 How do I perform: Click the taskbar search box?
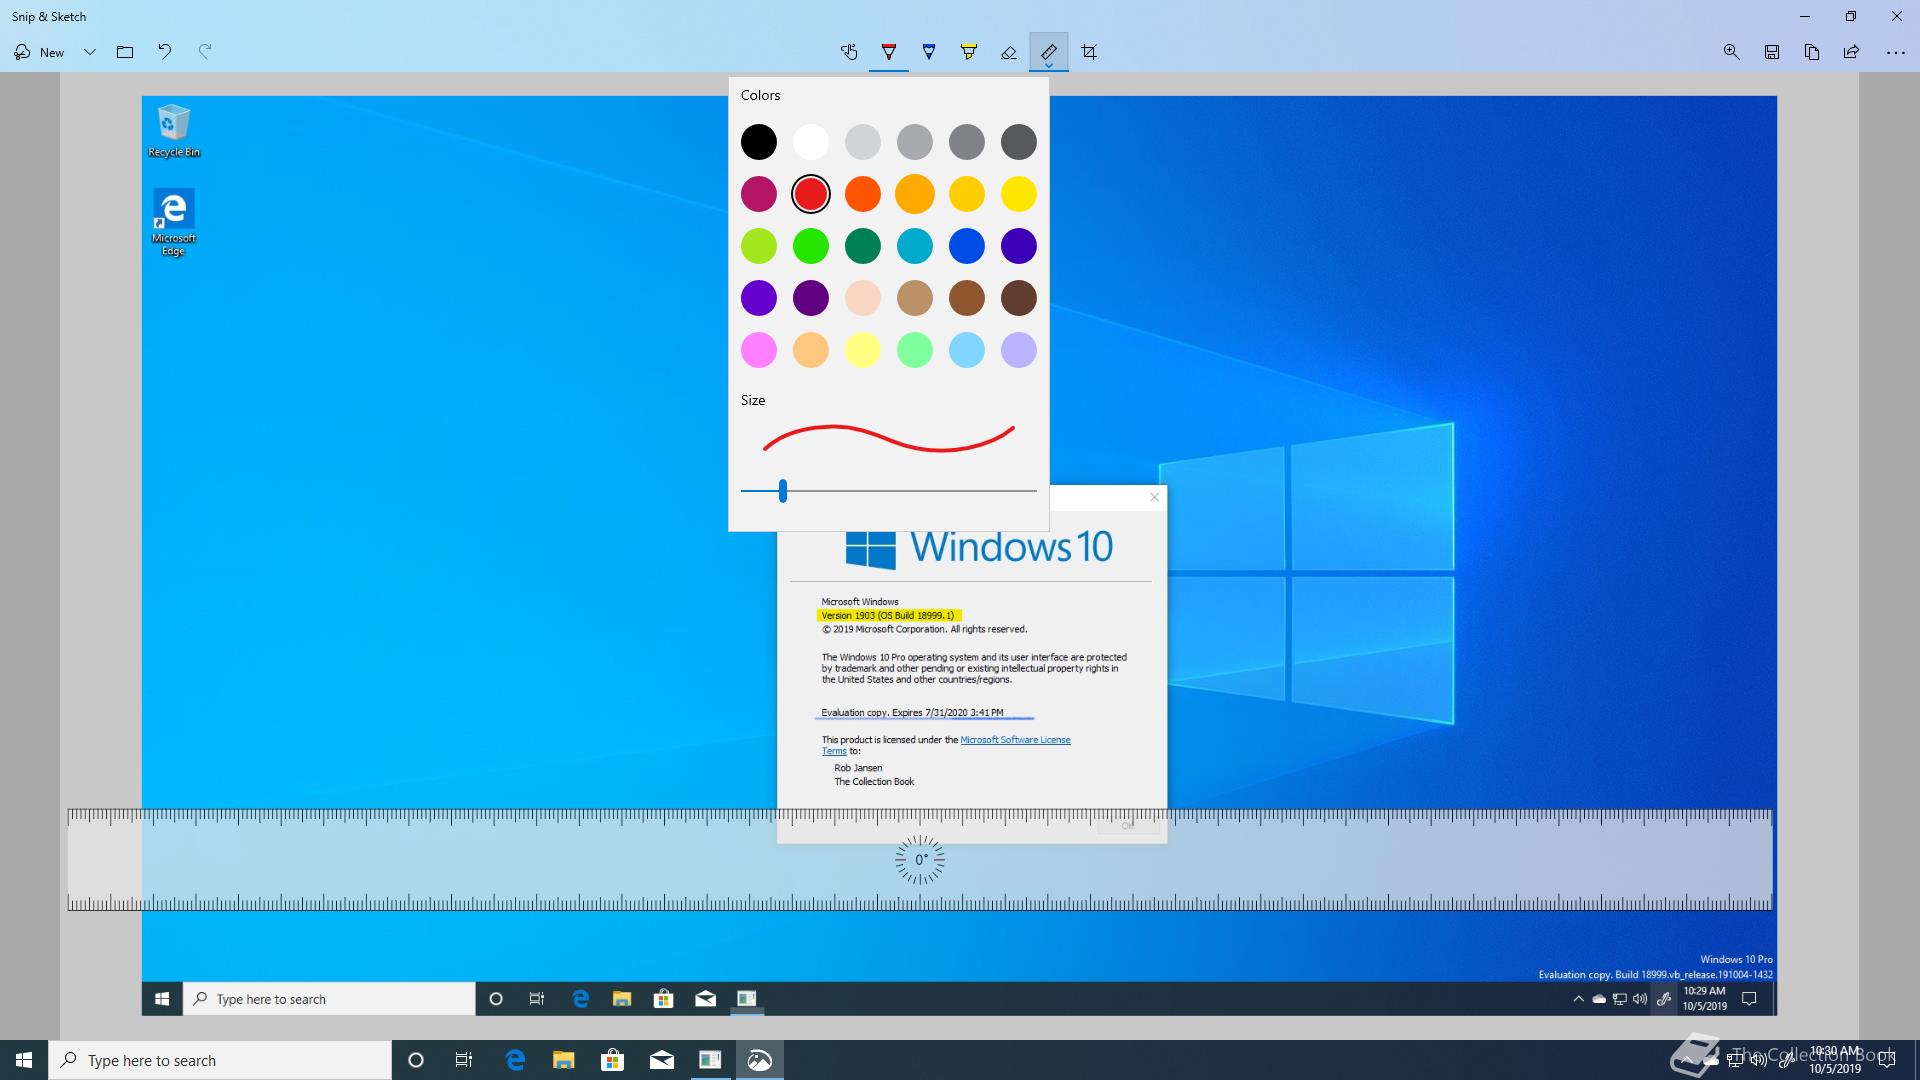point(220,1060)
